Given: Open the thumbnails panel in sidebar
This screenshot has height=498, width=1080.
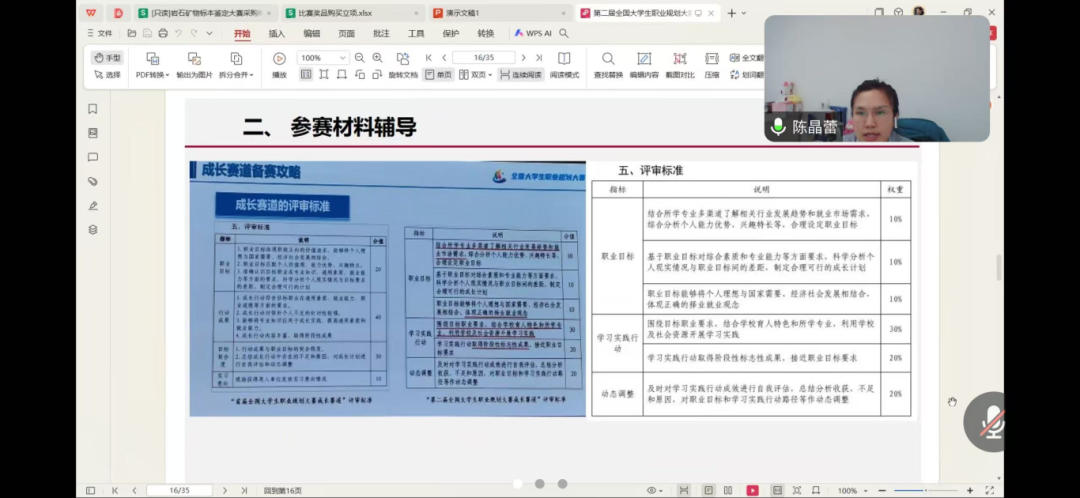Looking at the screenshot, I should point(93,133).
